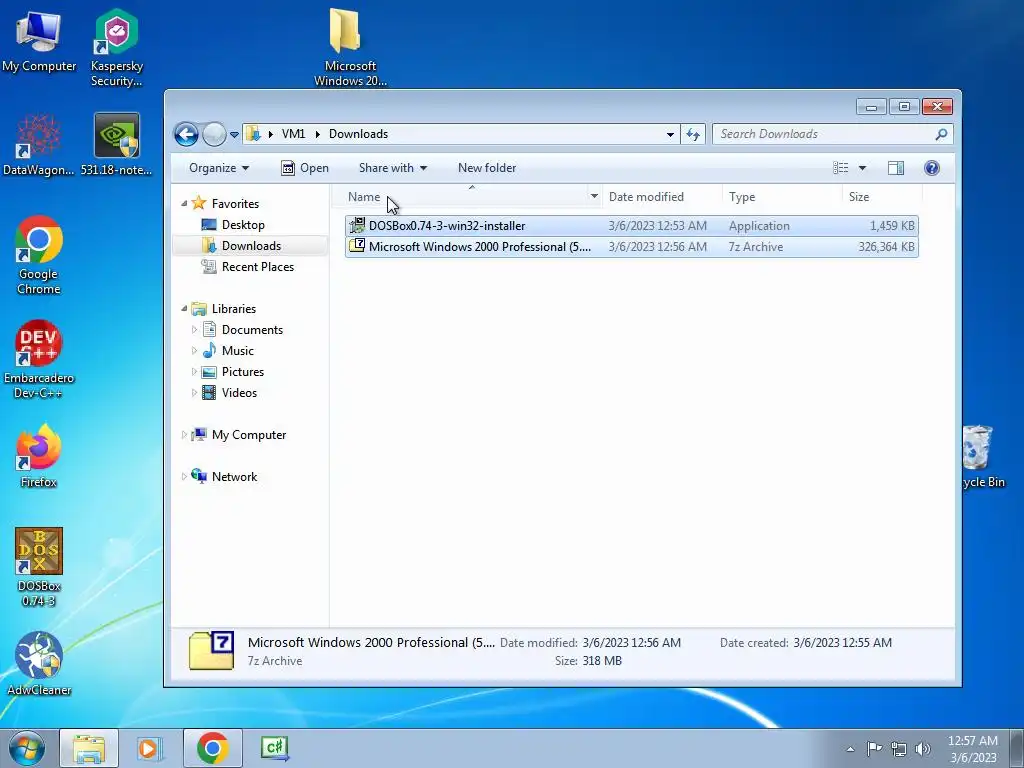Image resolution: width=1024 pixels, height=768 pixels.
Task: Click Open toolbar button
Action: coord(304,168)
